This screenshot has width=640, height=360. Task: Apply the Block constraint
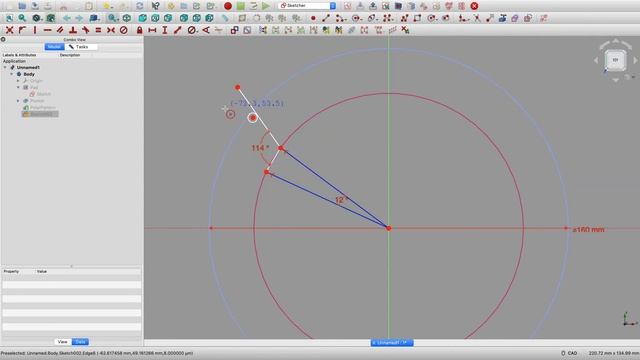coord(124,30)
